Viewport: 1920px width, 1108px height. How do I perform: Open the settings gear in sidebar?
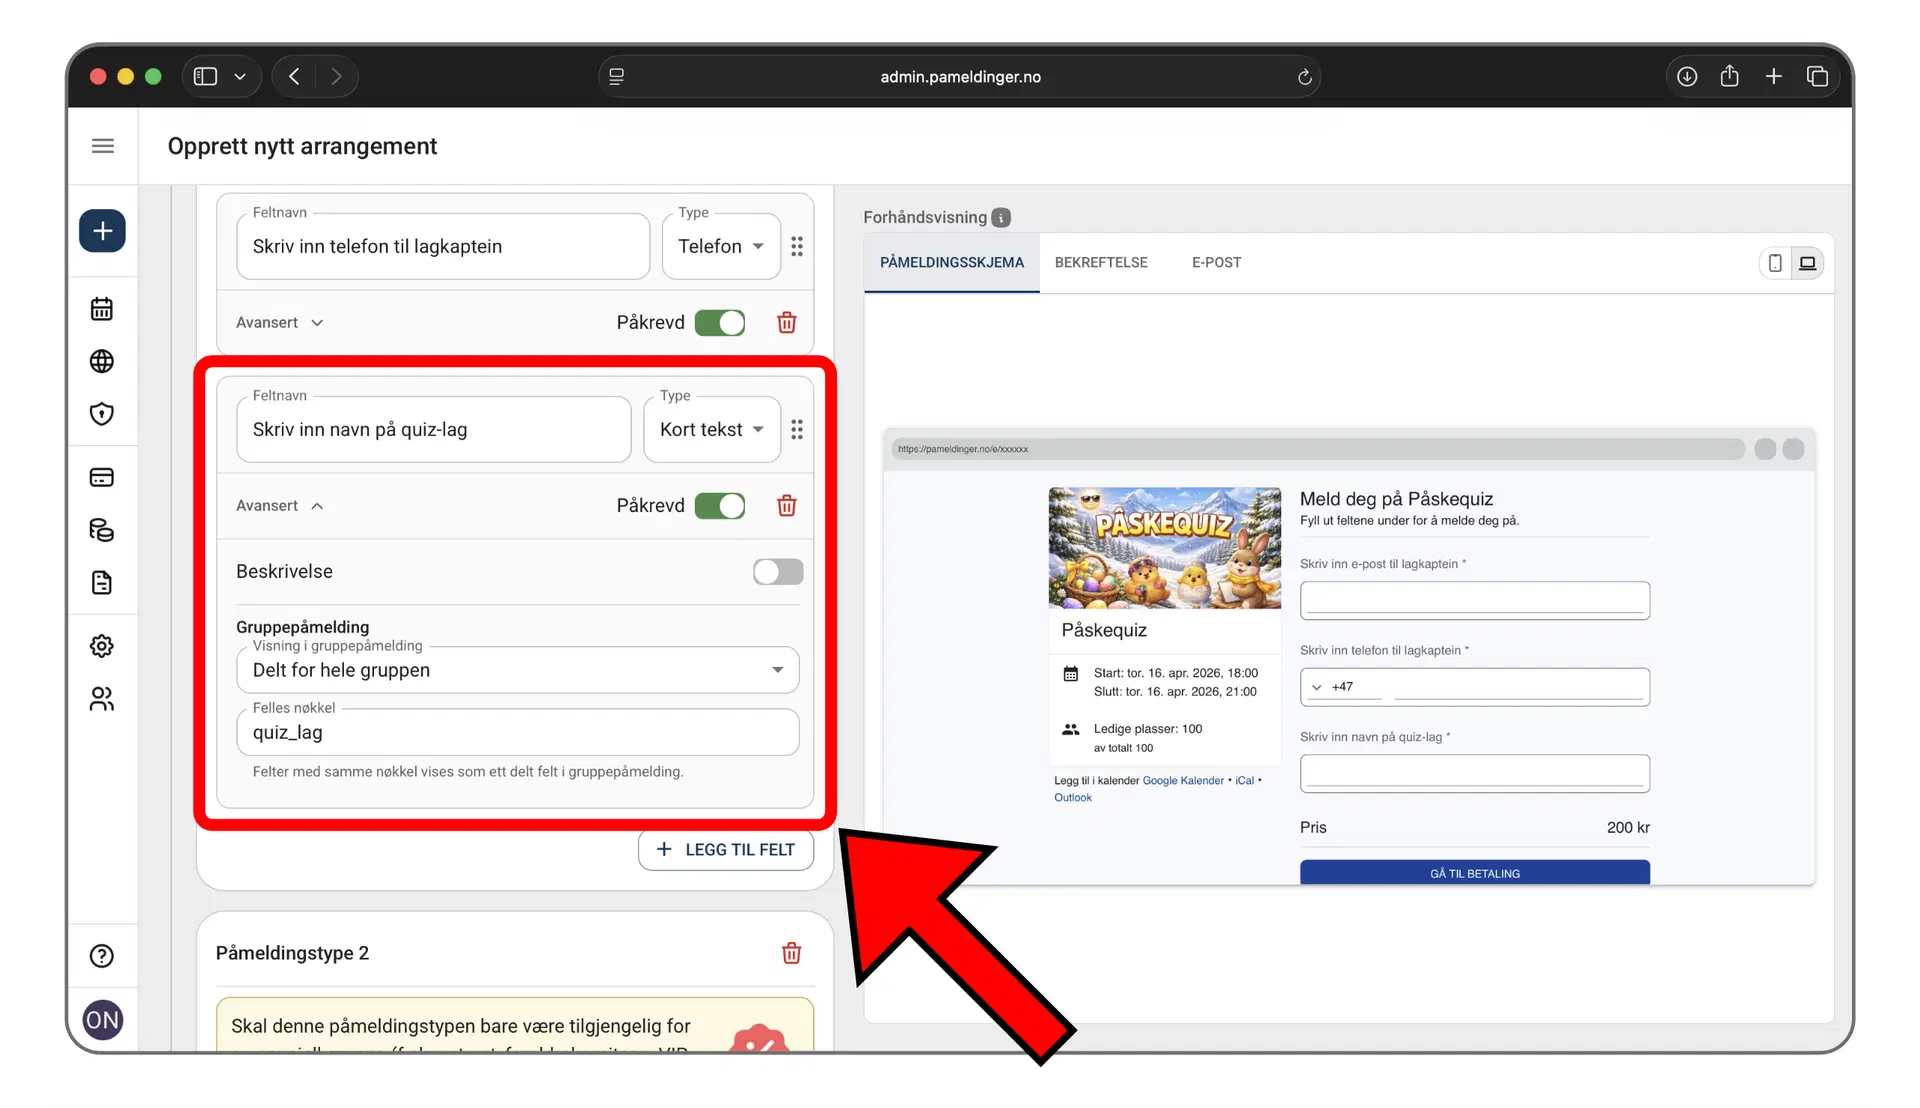click(x=102, y=646)
